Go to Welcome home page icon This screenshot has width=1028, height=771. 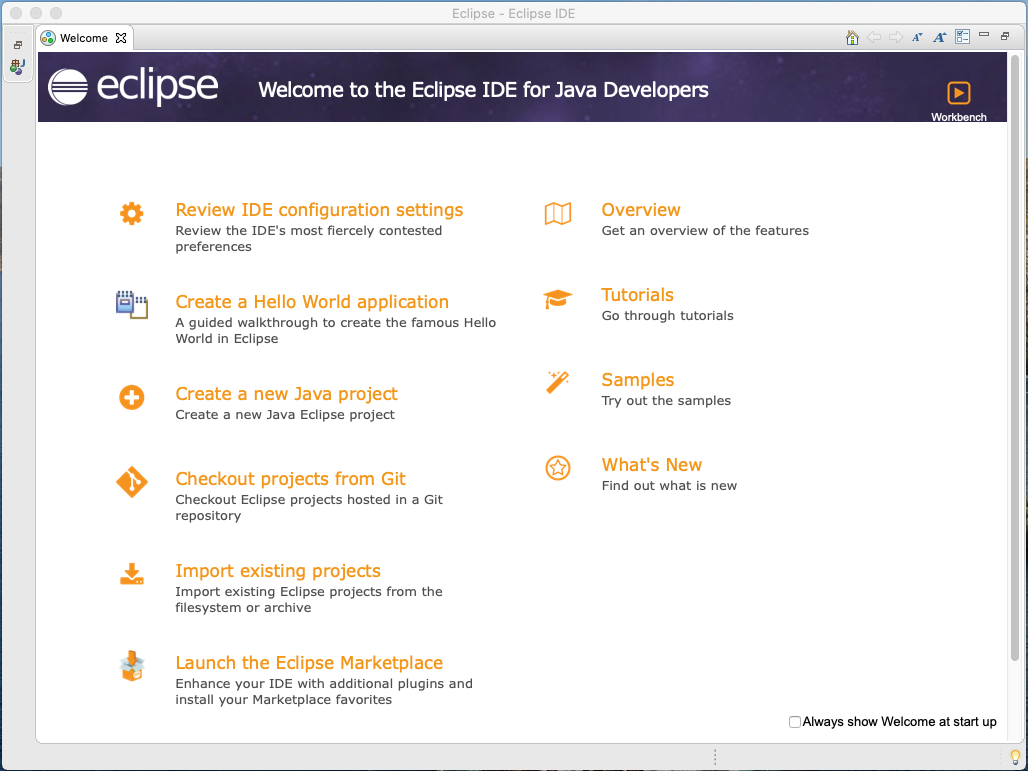(852, 37)
